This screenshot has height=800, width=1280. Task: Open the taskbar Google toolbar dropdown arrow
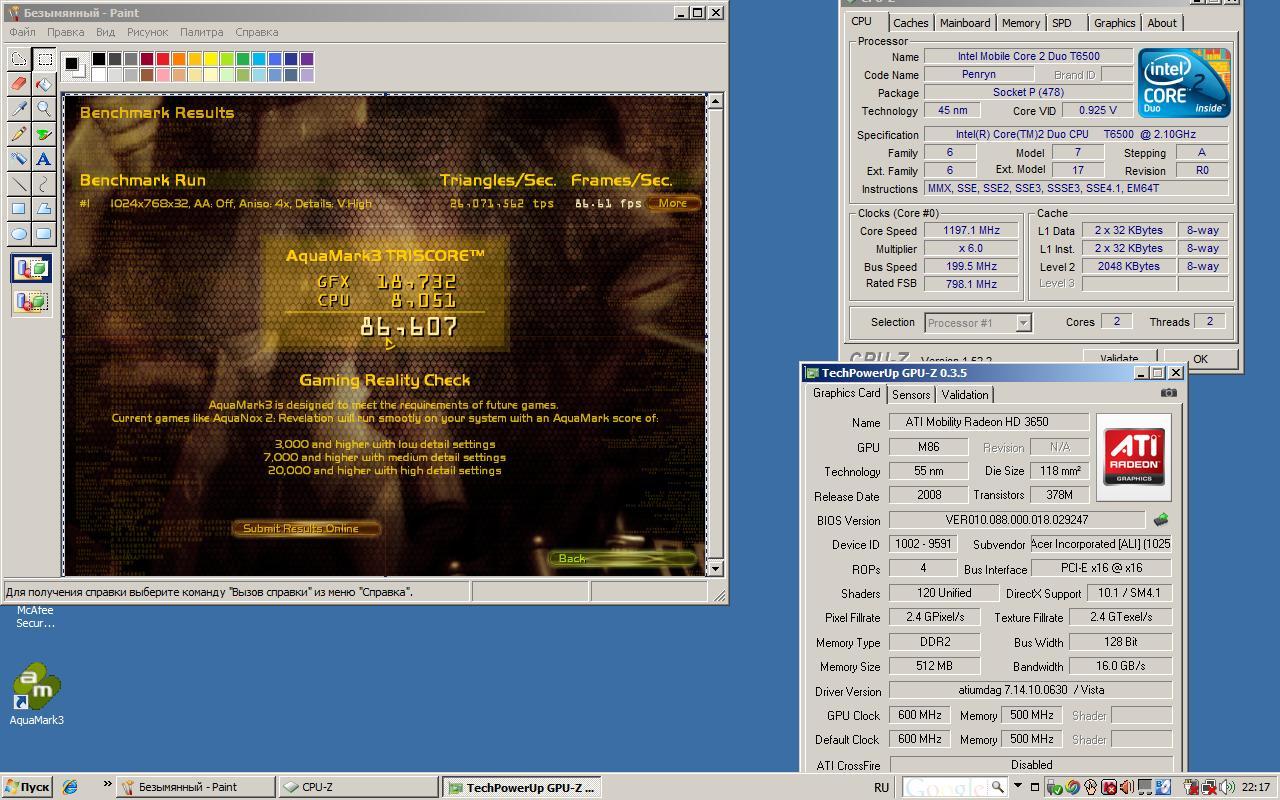[1017, 786]
